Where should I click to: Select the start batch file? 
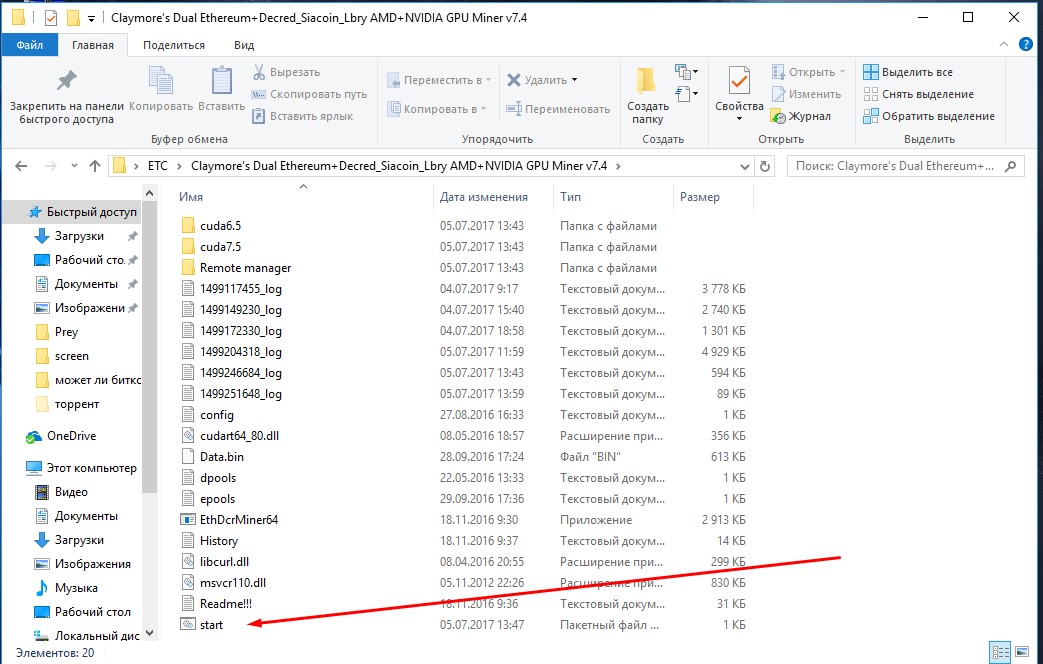point(211,625)
